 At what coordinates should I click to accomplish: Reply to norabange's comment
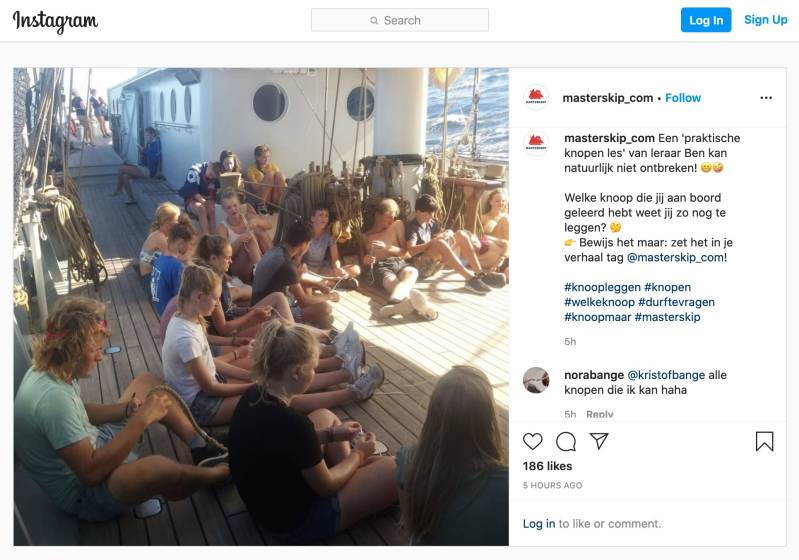599,414
